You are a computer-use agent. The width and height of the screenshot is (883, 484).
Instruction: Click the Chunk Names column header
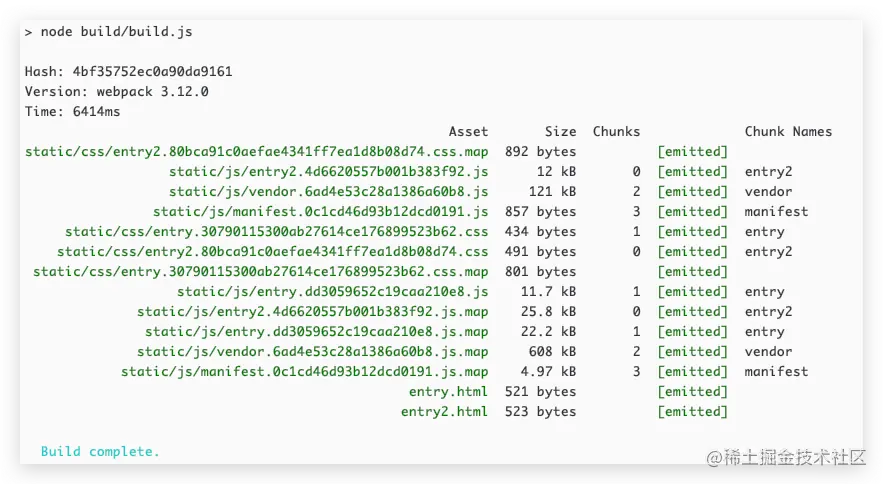788,132
